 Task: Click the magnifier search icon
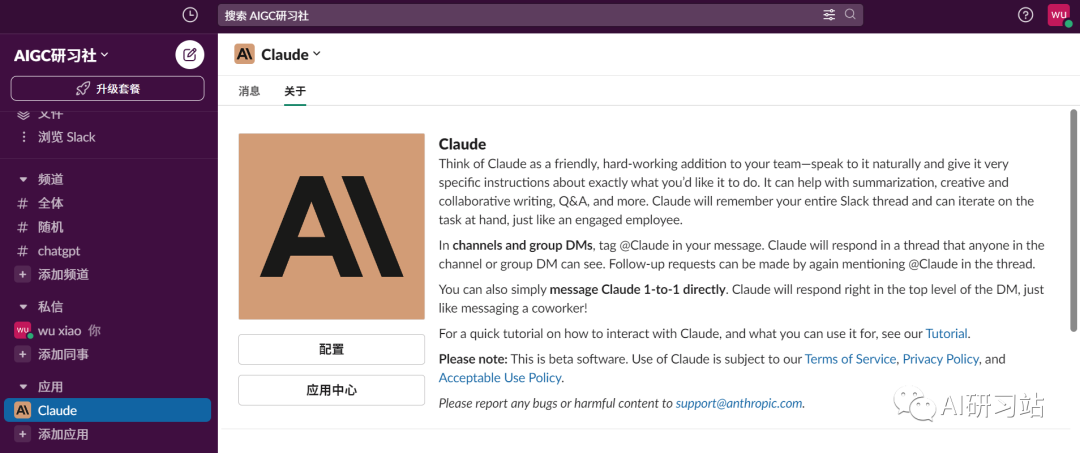click(850, 14)
